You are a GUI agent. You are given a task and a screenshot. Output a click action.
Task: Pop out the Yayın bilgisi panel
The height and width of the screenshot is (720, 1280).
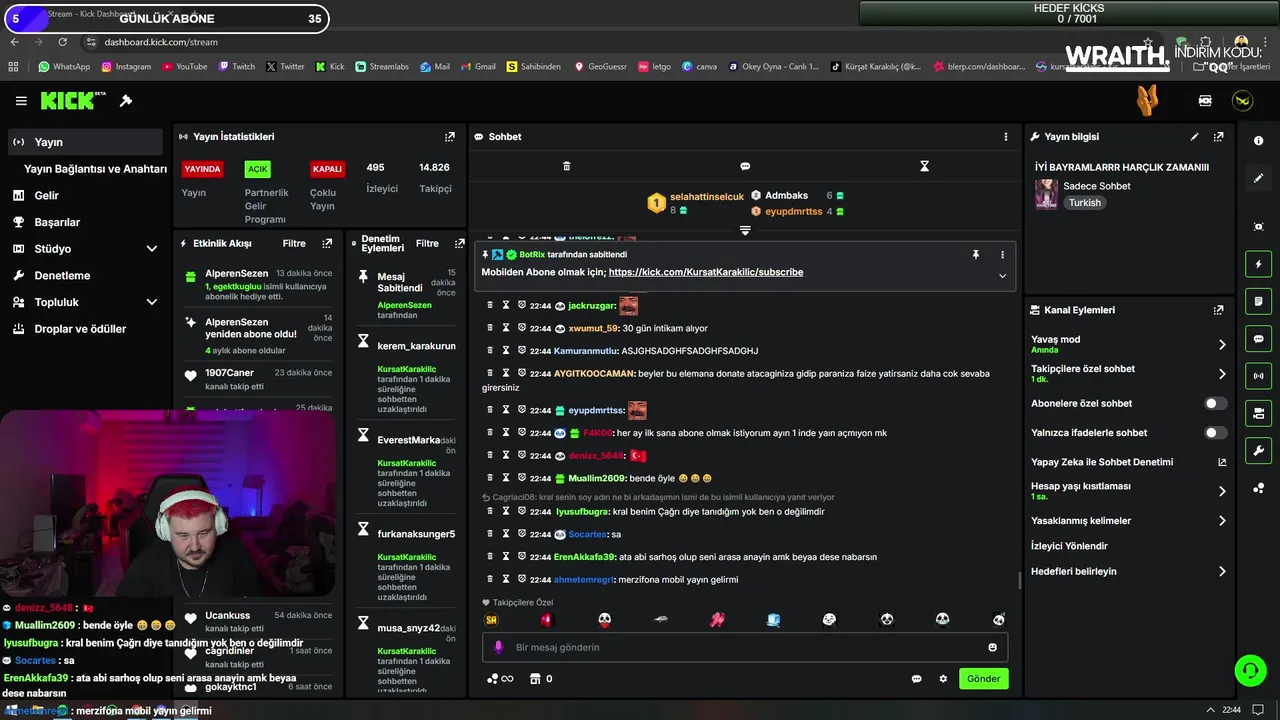pyautogui.click(x=1218, y=137)
